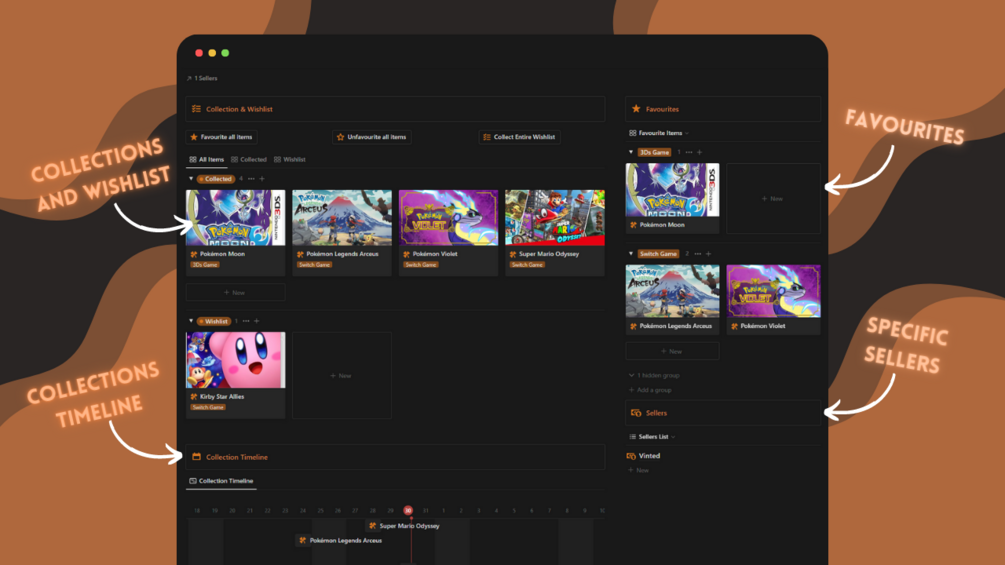
Task: Open the Pokémon Moon cover in Collected
Action: (235, 218)
